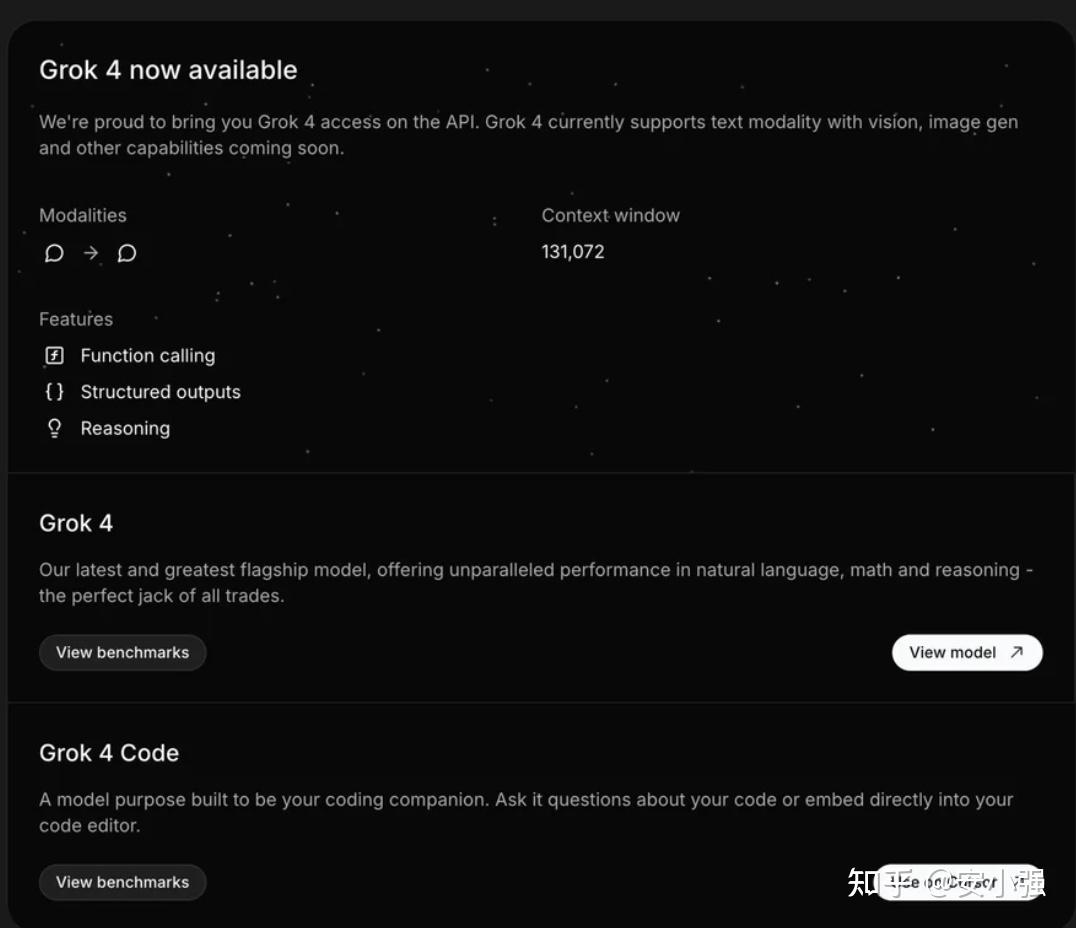
Task: Click the Function calling feature label
Action: 147,356
